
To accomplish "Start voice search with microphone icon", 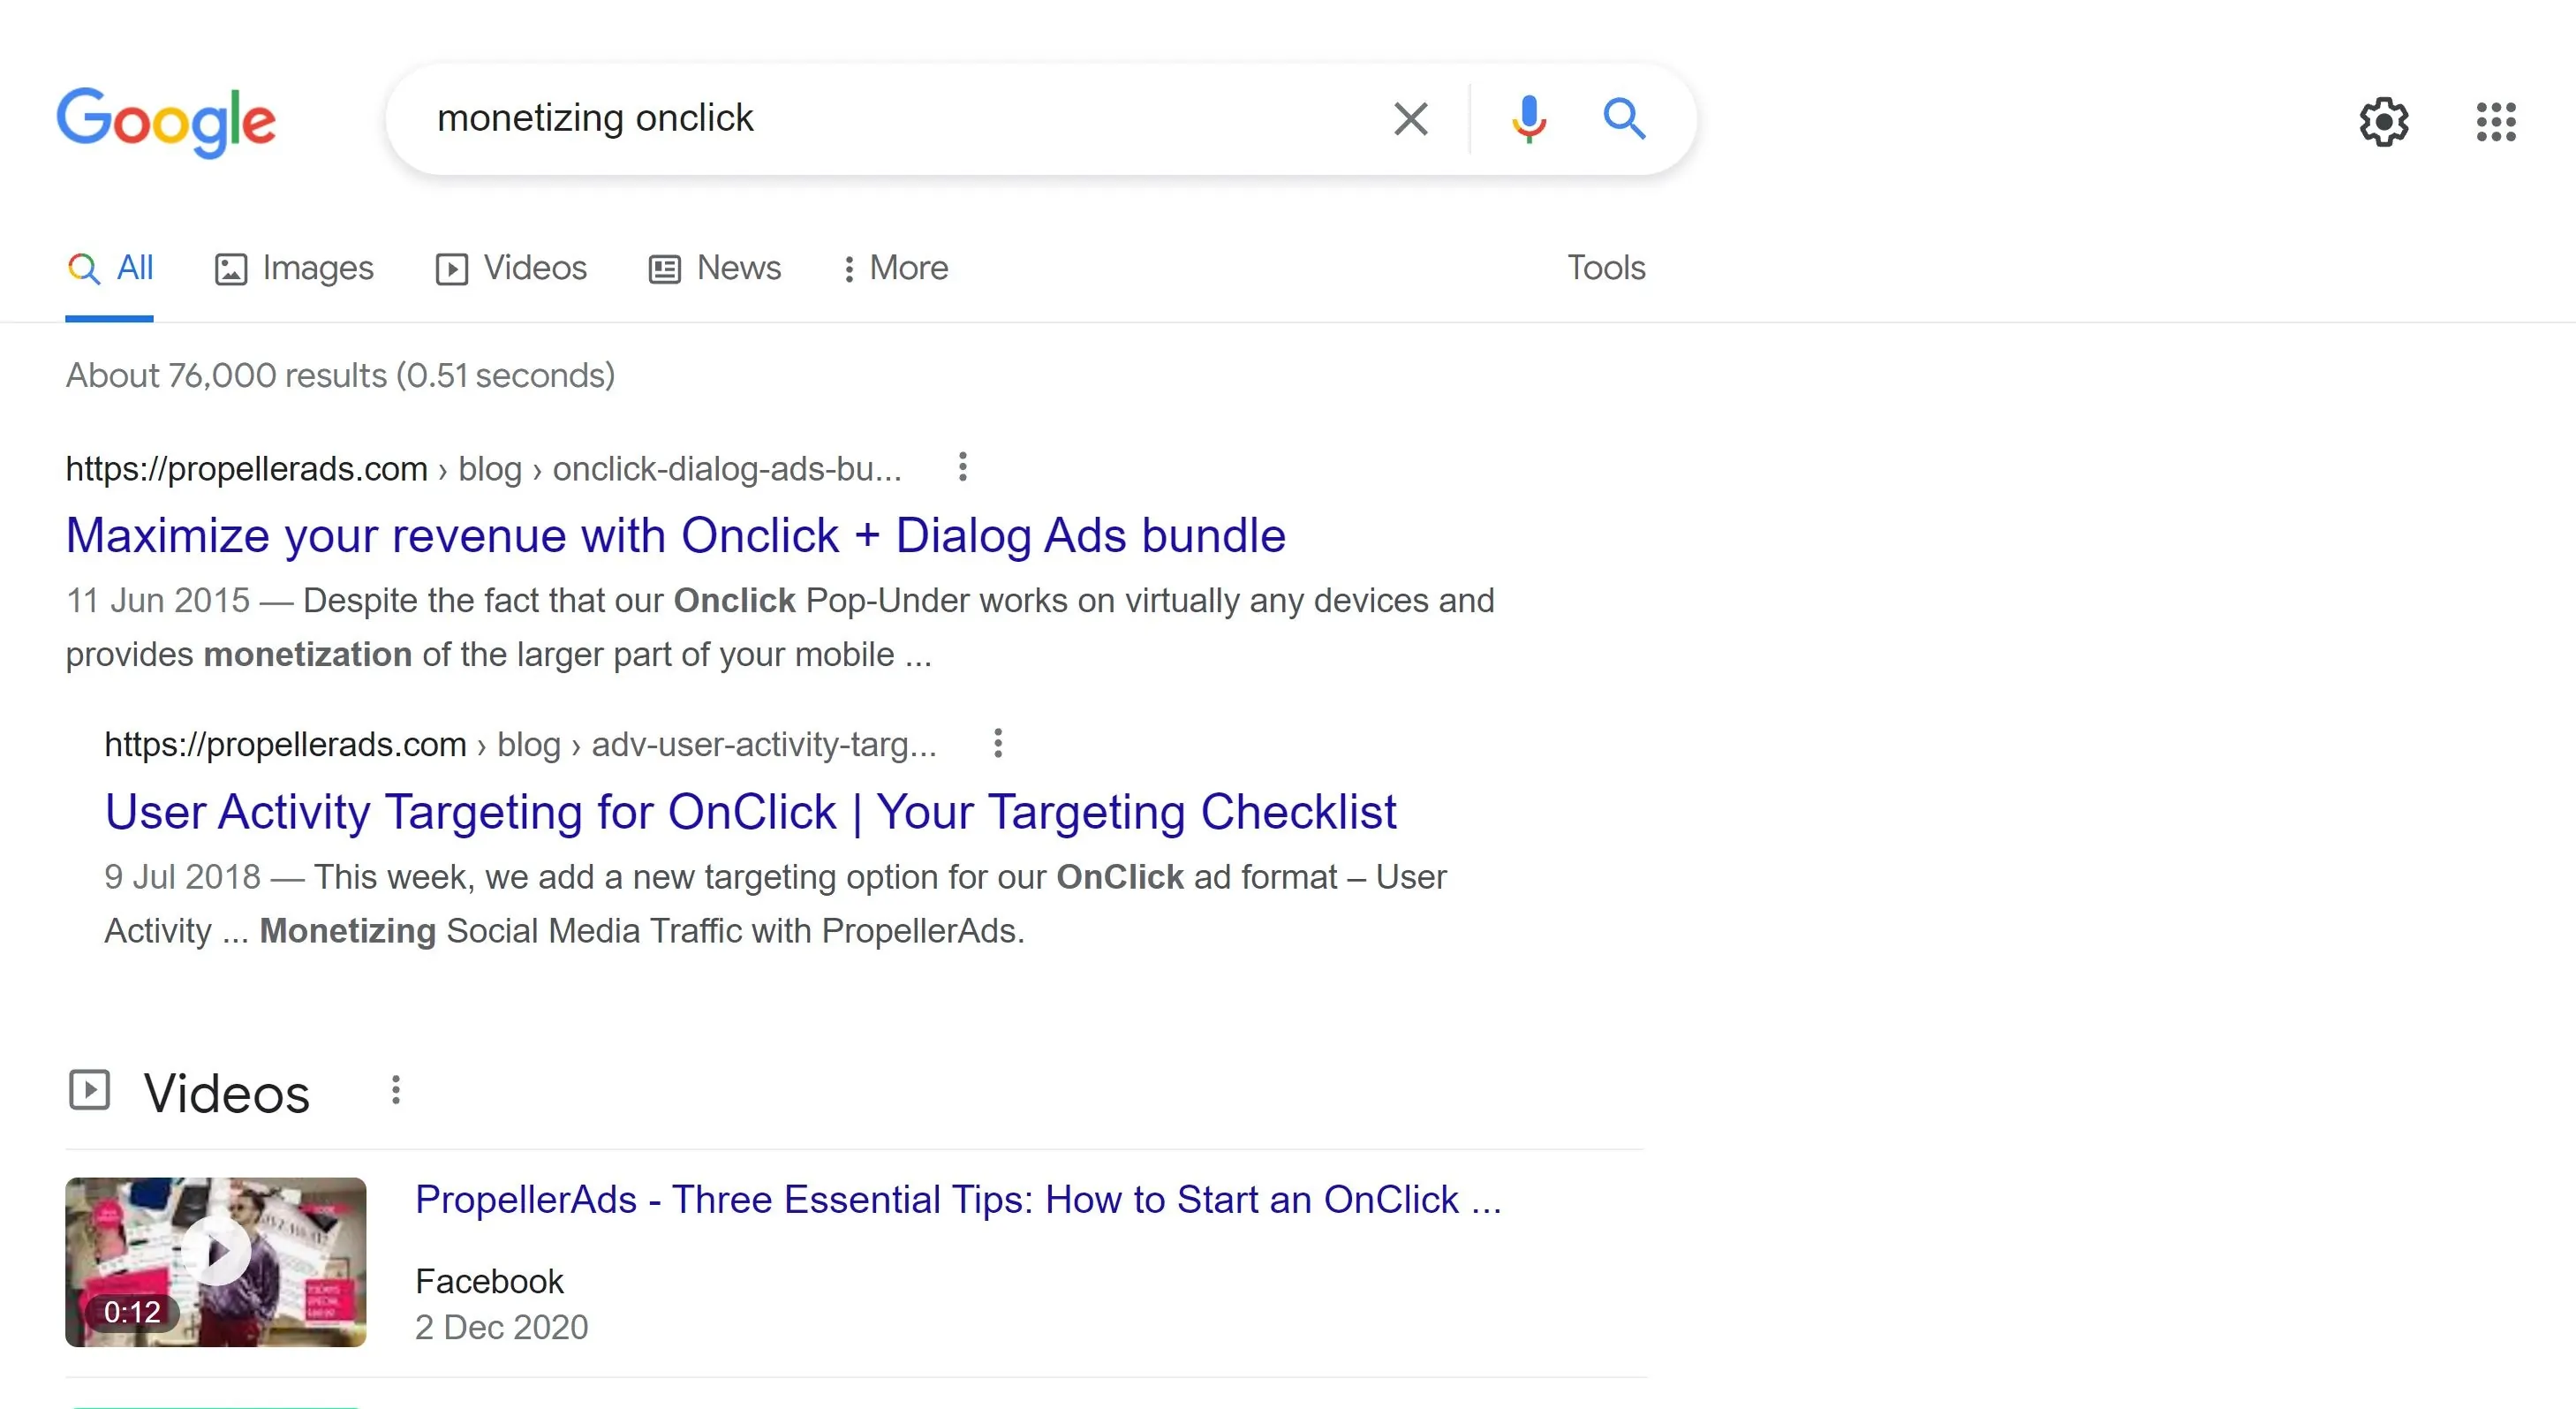I will 1528,119.
